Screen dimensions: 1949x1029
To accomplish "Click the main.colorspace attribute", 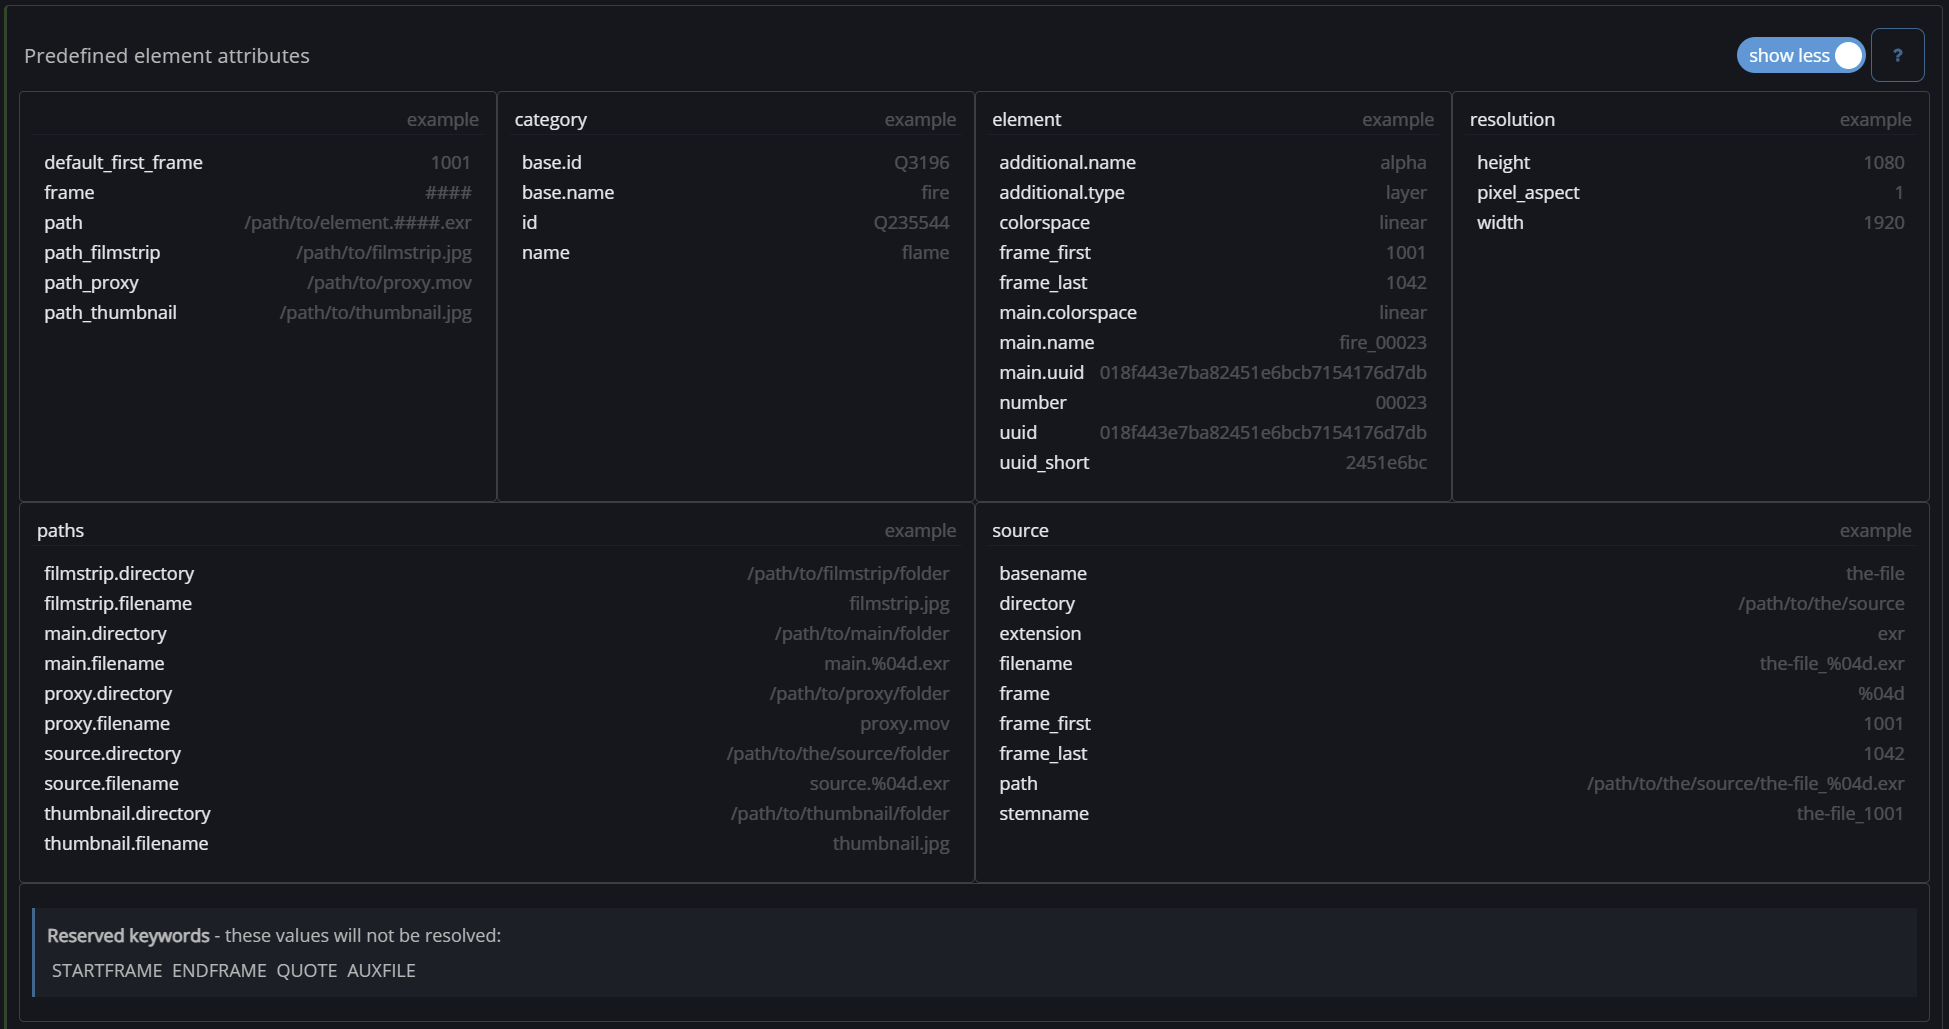I will click(x=1067, y=312).
